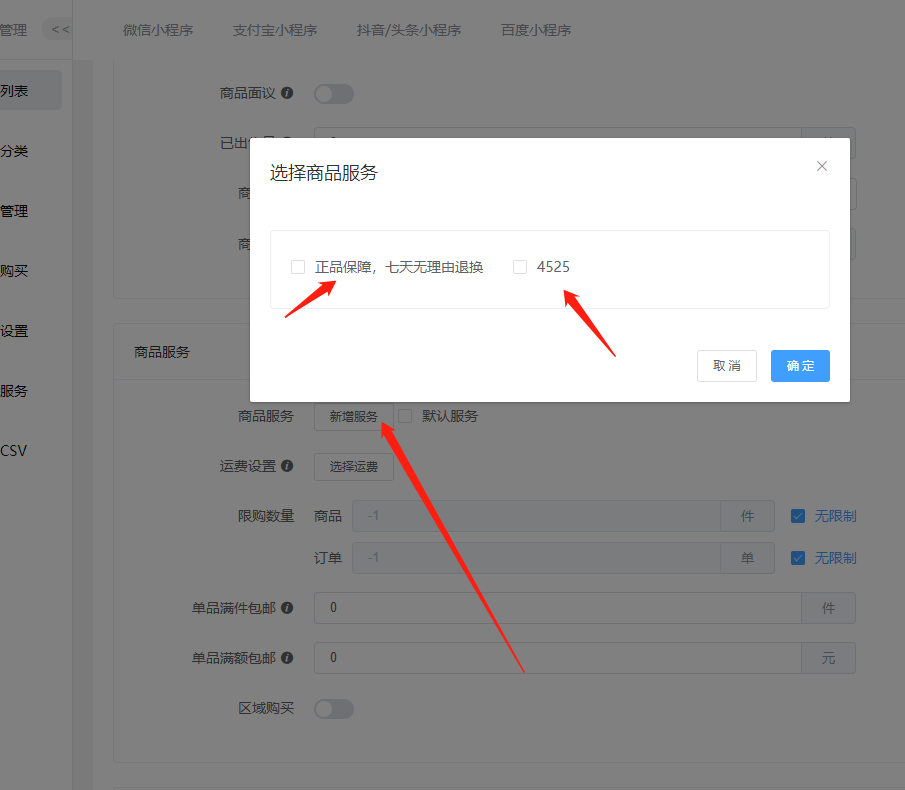Toggle the 商品面议 switch
The image size is (905, 790).
pyautogui.click(x=334, y=94)
